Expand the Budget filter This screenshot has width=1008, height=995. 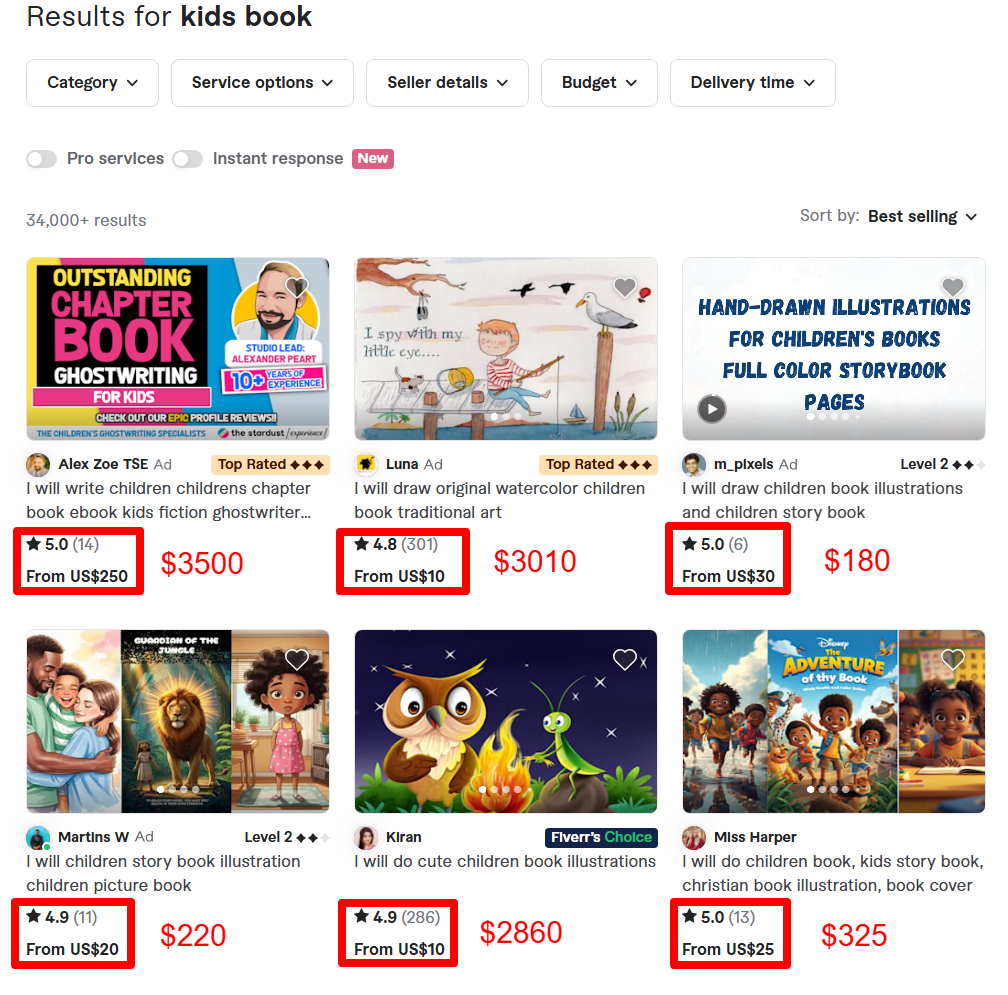tap(599, 83)
